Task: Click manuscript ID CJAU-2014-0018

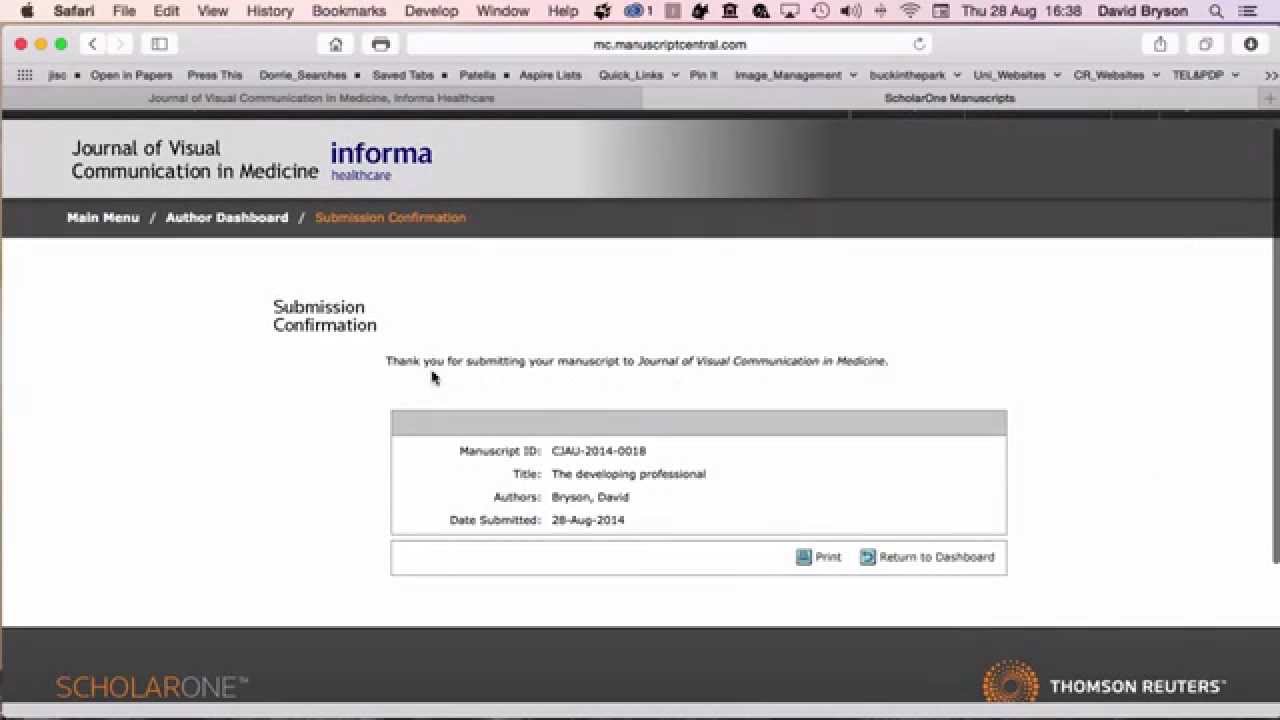Action: point(599,451)
